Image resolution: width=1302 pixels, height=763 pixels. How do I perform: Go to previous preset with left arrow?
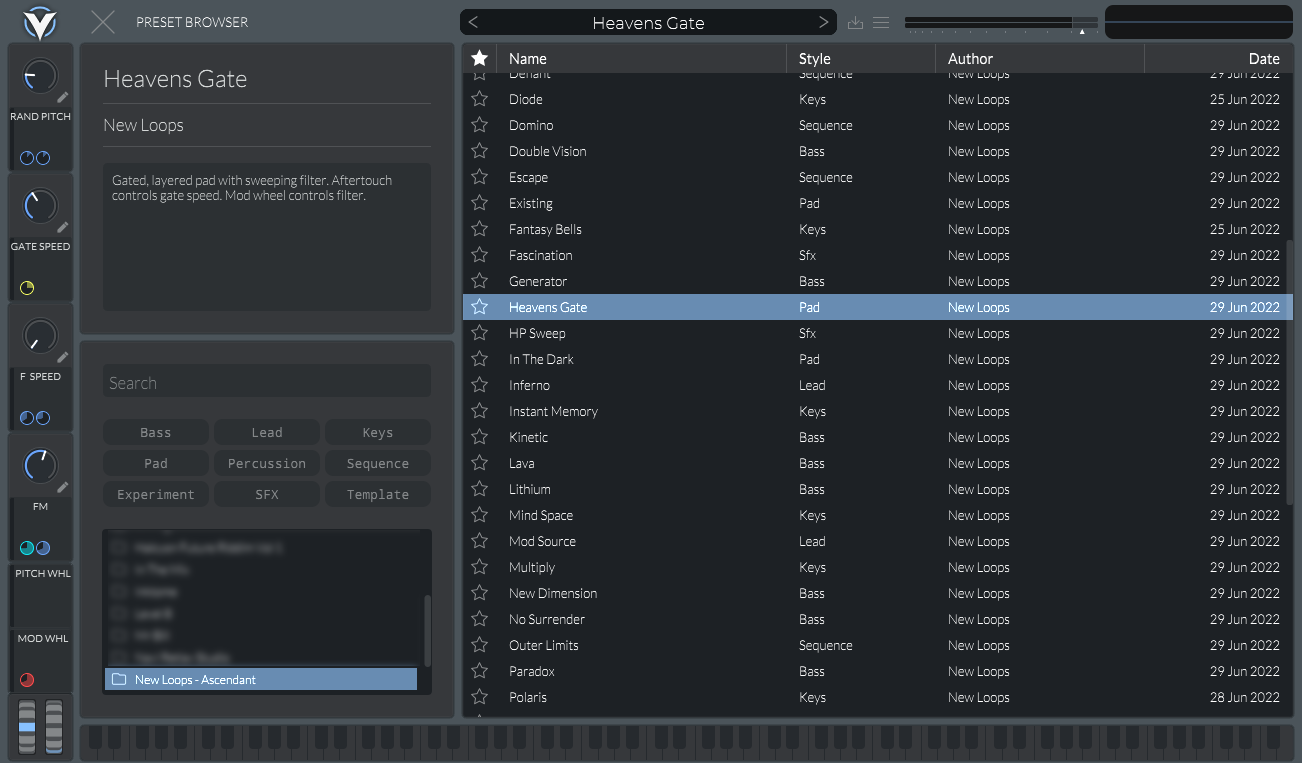point(473,22)
